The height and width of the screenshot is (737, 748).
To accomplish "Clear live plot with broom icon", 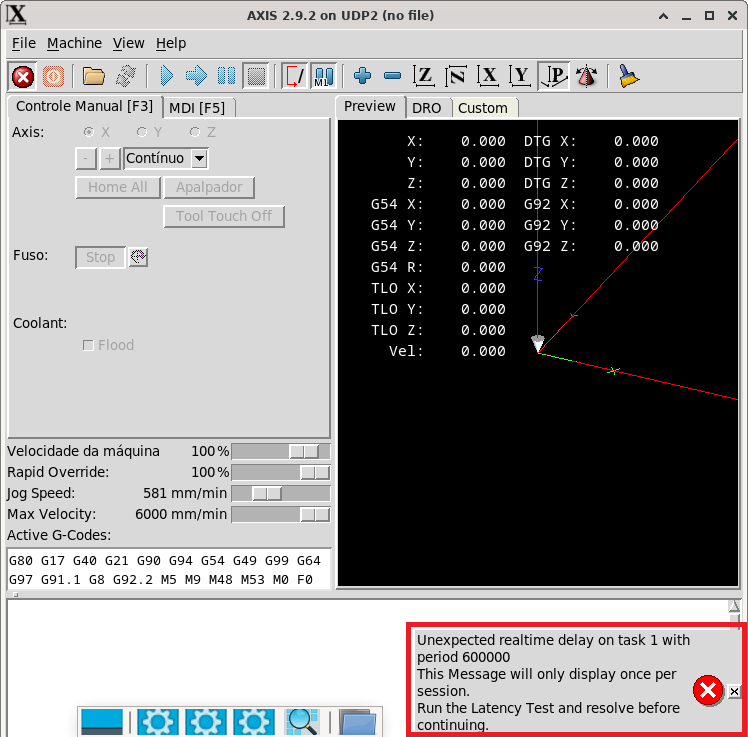I will [628, 76].
